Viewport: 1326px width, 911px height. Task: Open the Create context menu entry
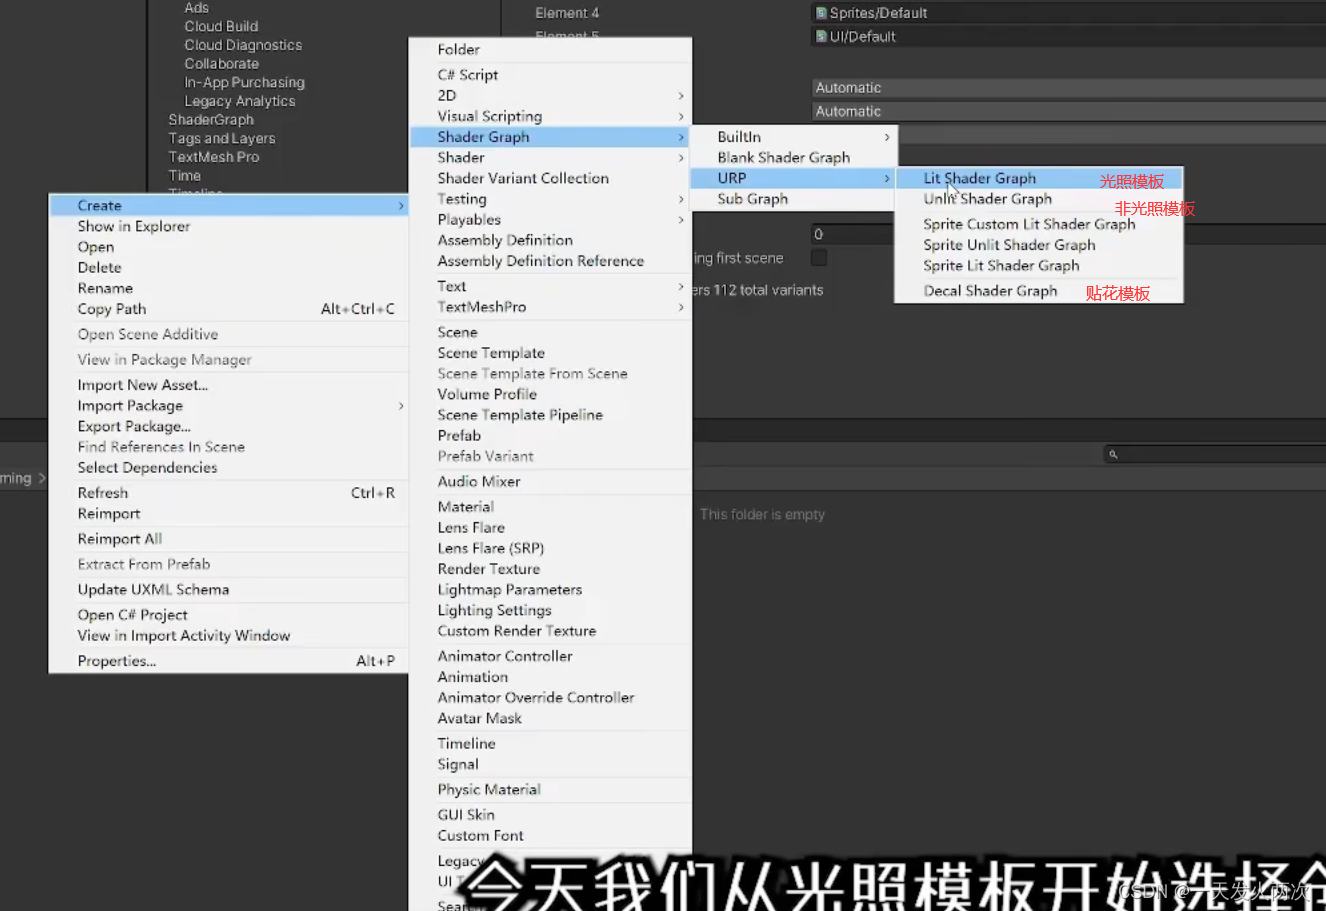point(229,205)
